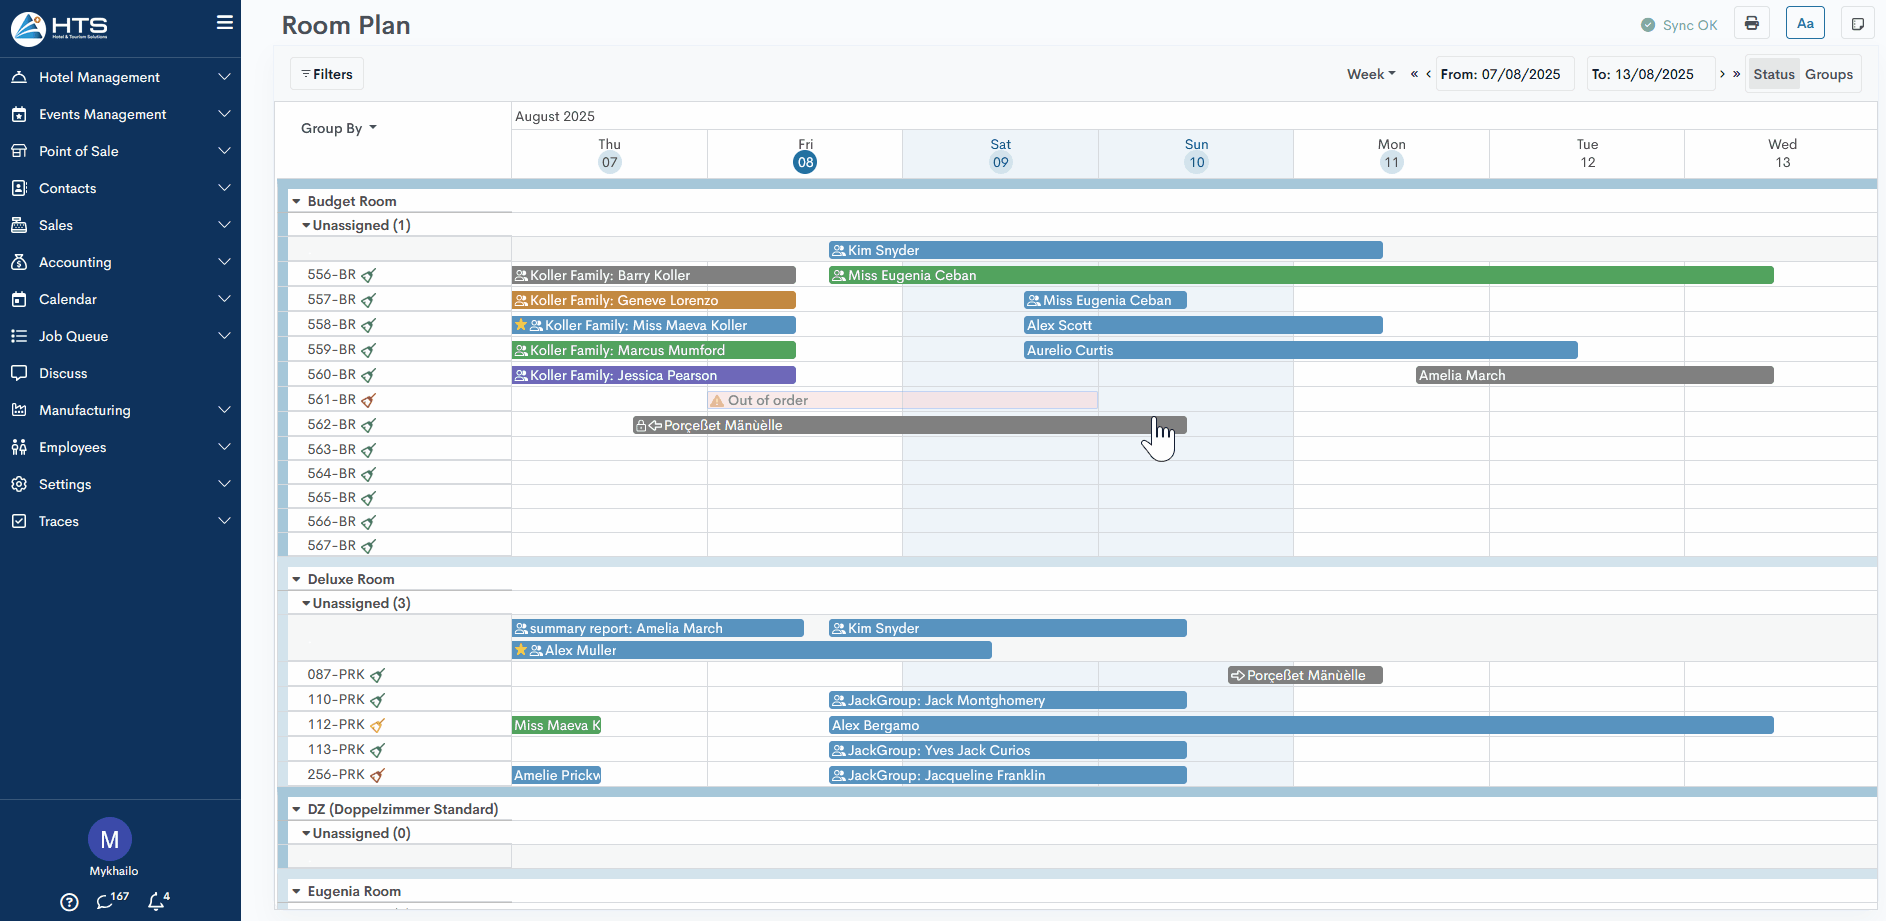Open the chat messages icon with 167
Screen dimensions: 1886x921
[x=106, y=901]
